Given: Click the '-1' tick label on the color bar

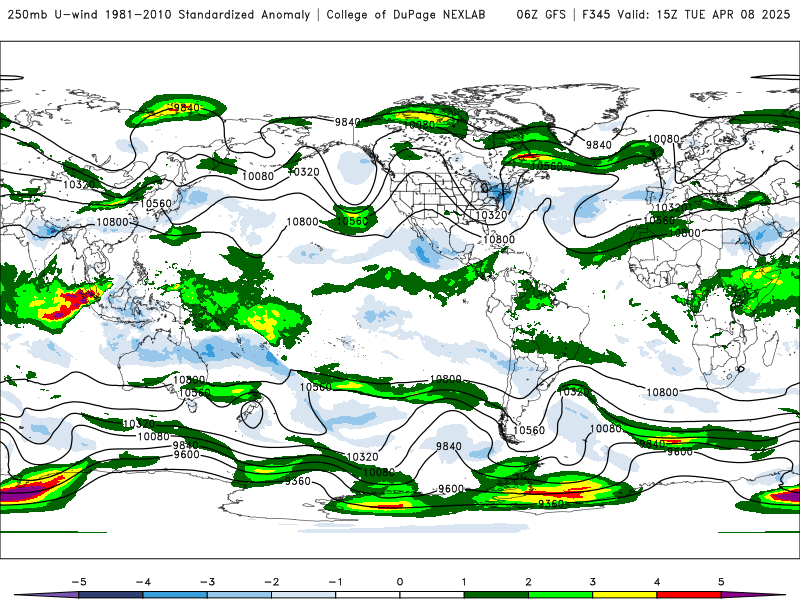Looking at the screenshot, I should [335, 582].
